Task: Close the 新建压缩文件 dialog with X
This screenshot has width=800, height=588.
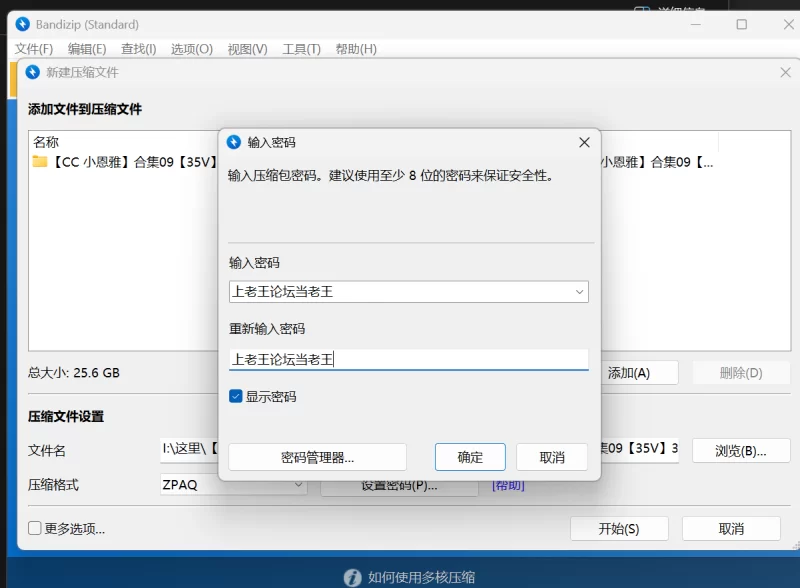Action: click(785, 72)
